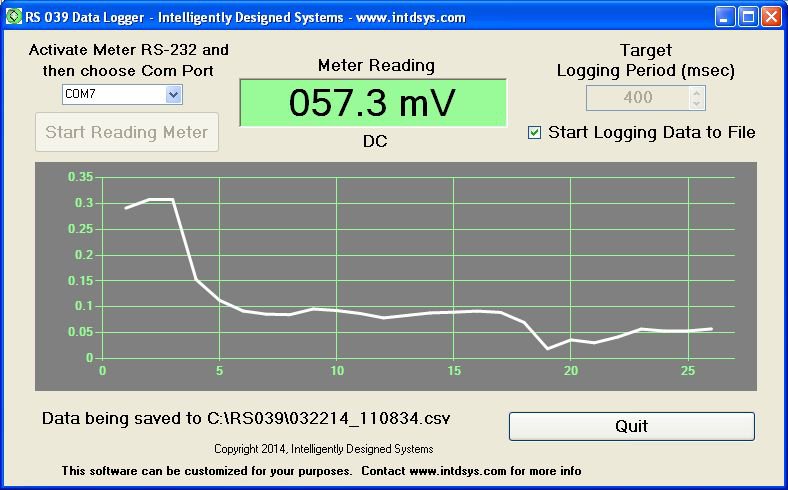Click the RS 039 app icon in title bar

[14, 17]
